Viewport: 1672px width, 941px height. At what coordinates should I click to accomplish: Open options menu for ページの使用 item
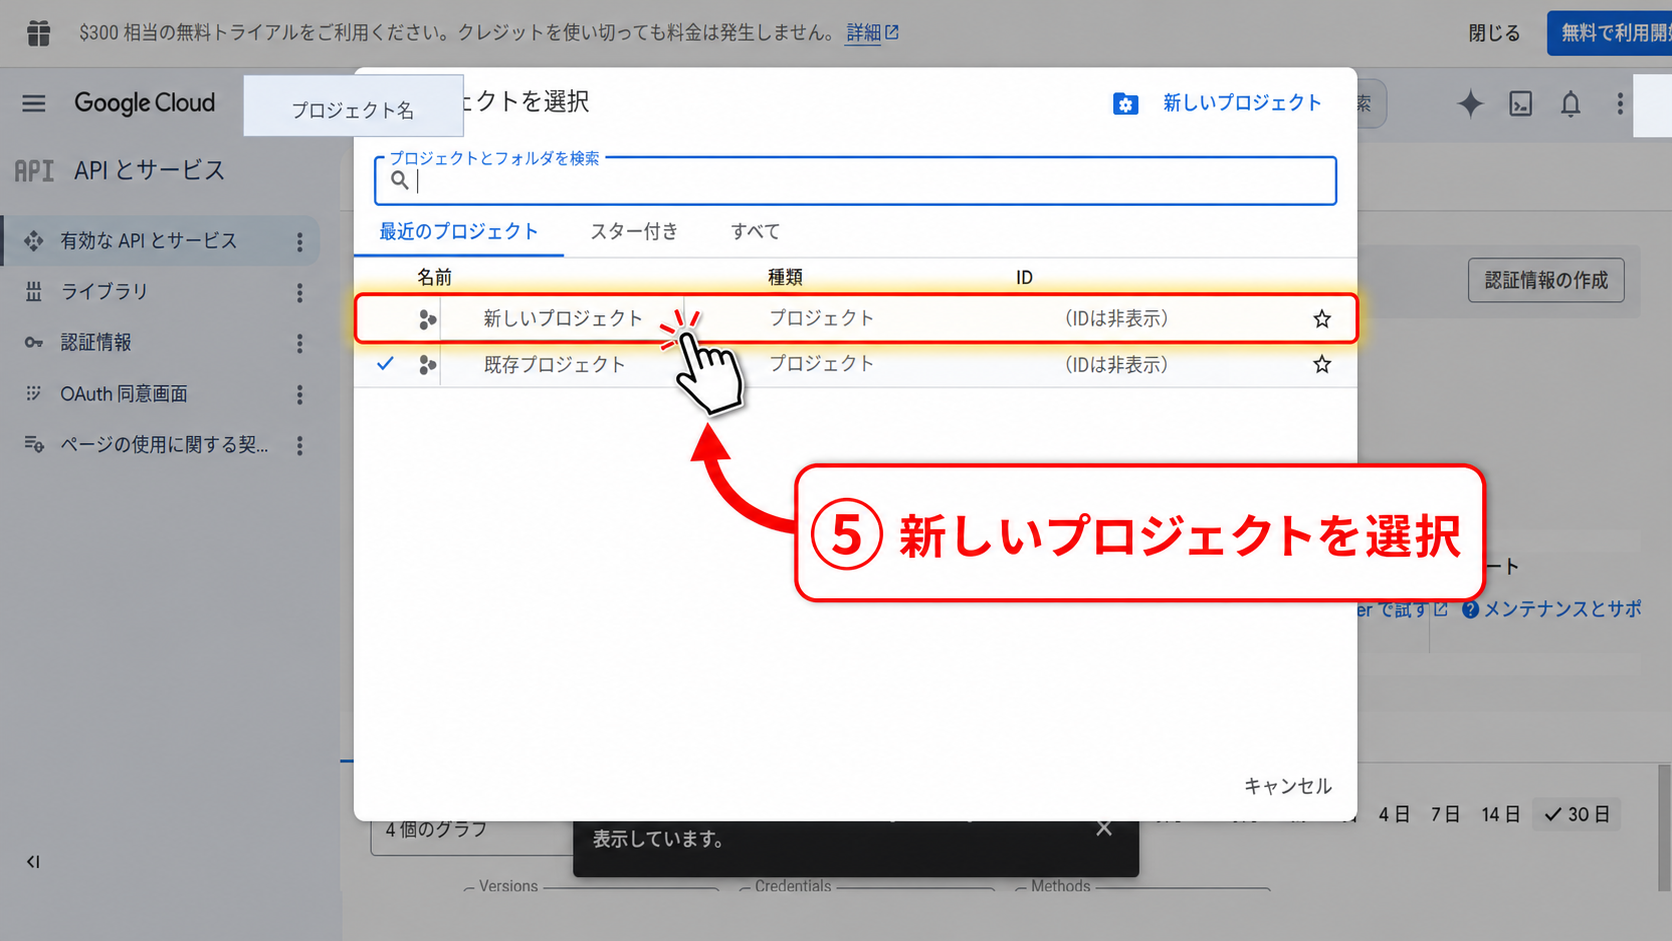299,446
